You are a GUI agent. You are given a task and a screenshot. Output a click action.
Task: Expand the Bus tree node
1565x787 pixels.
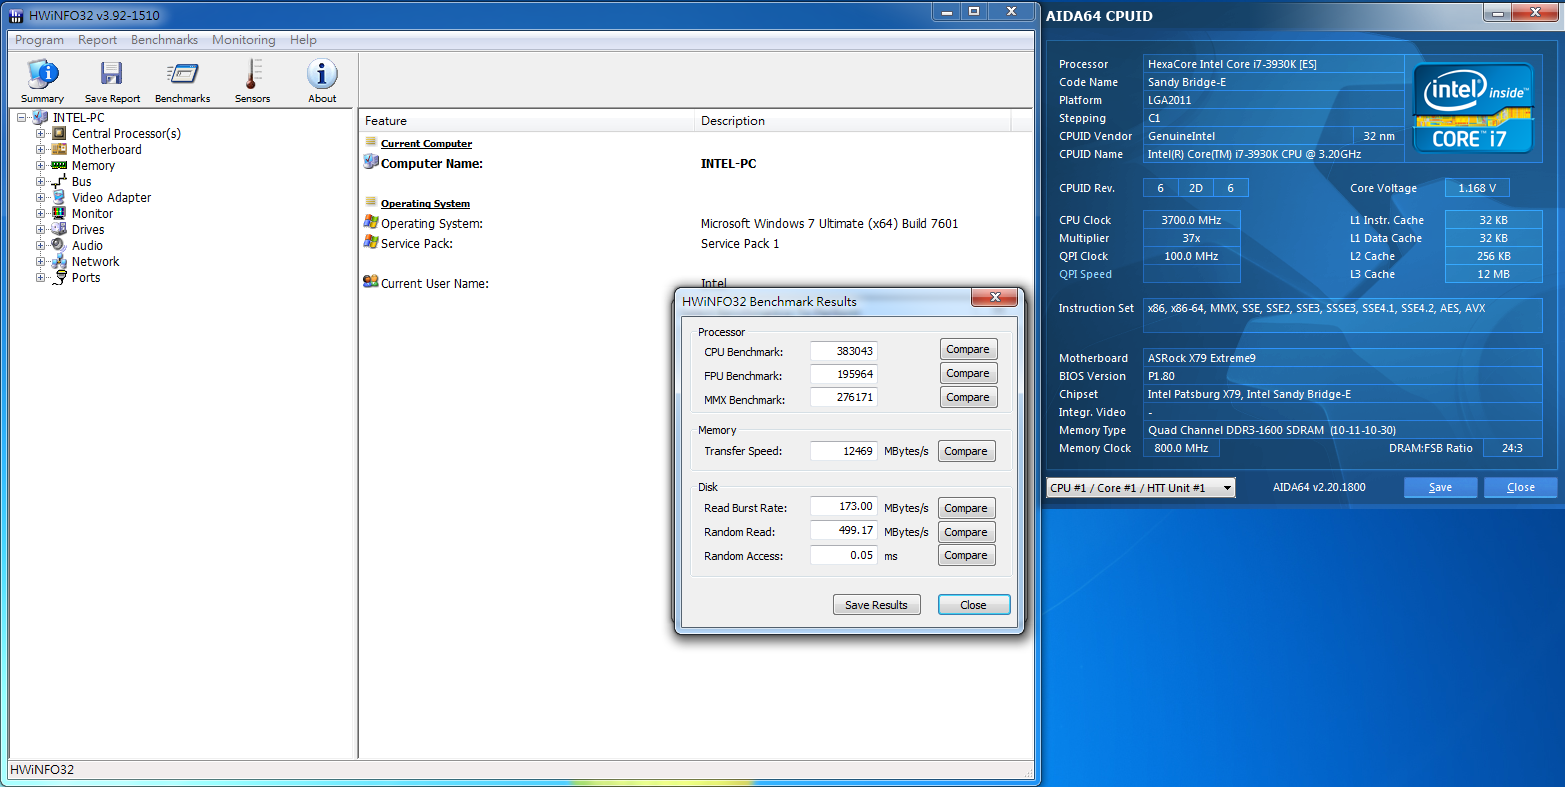[x=41, y=181]
